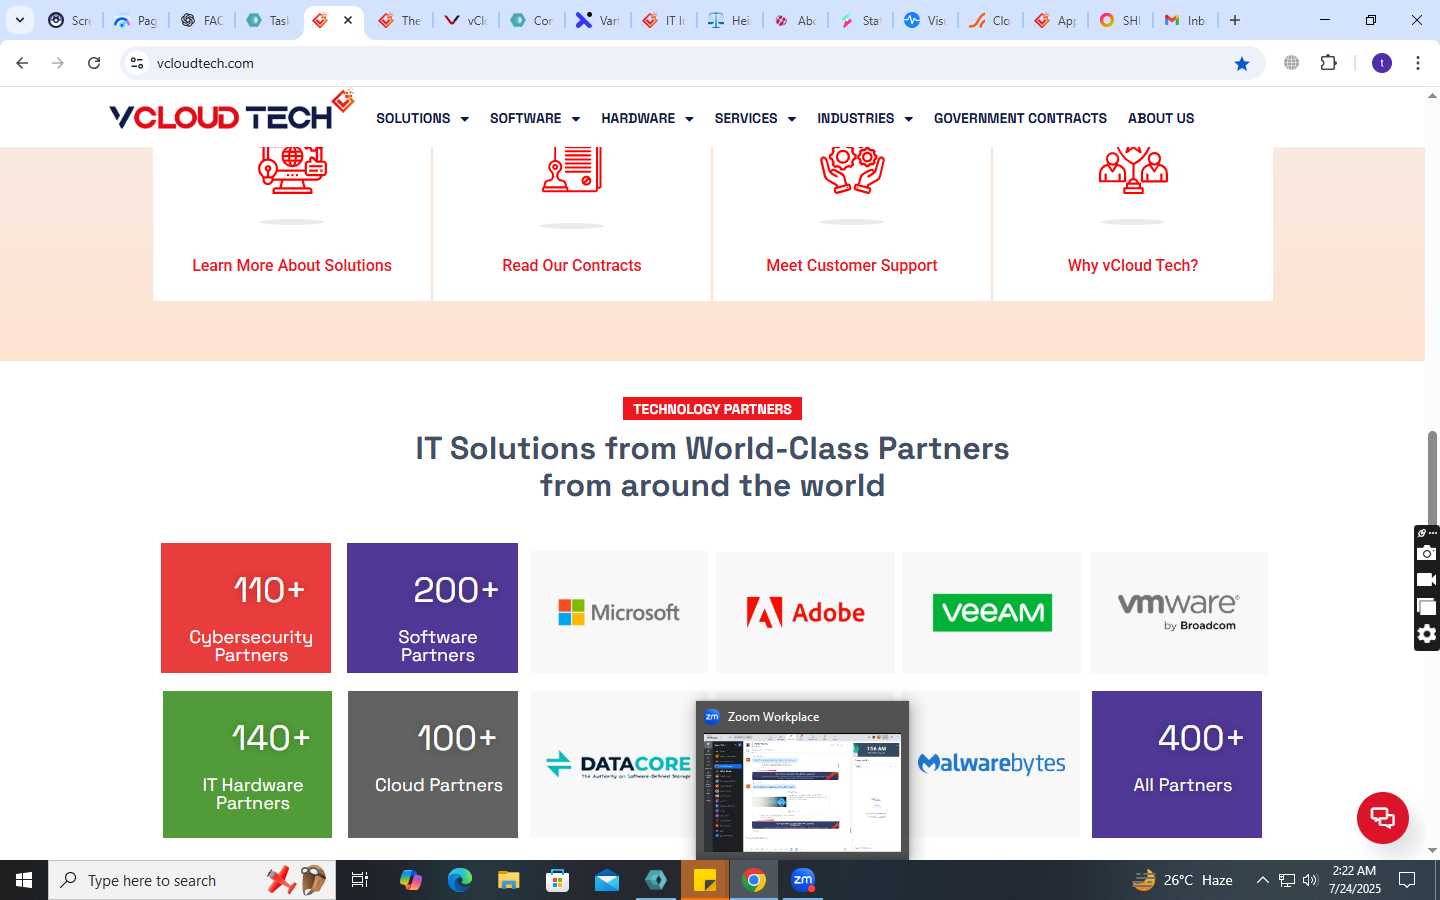Close the active vCloud Tech tab
Viewport: 1440px width, 900px height.
[348, 20]
